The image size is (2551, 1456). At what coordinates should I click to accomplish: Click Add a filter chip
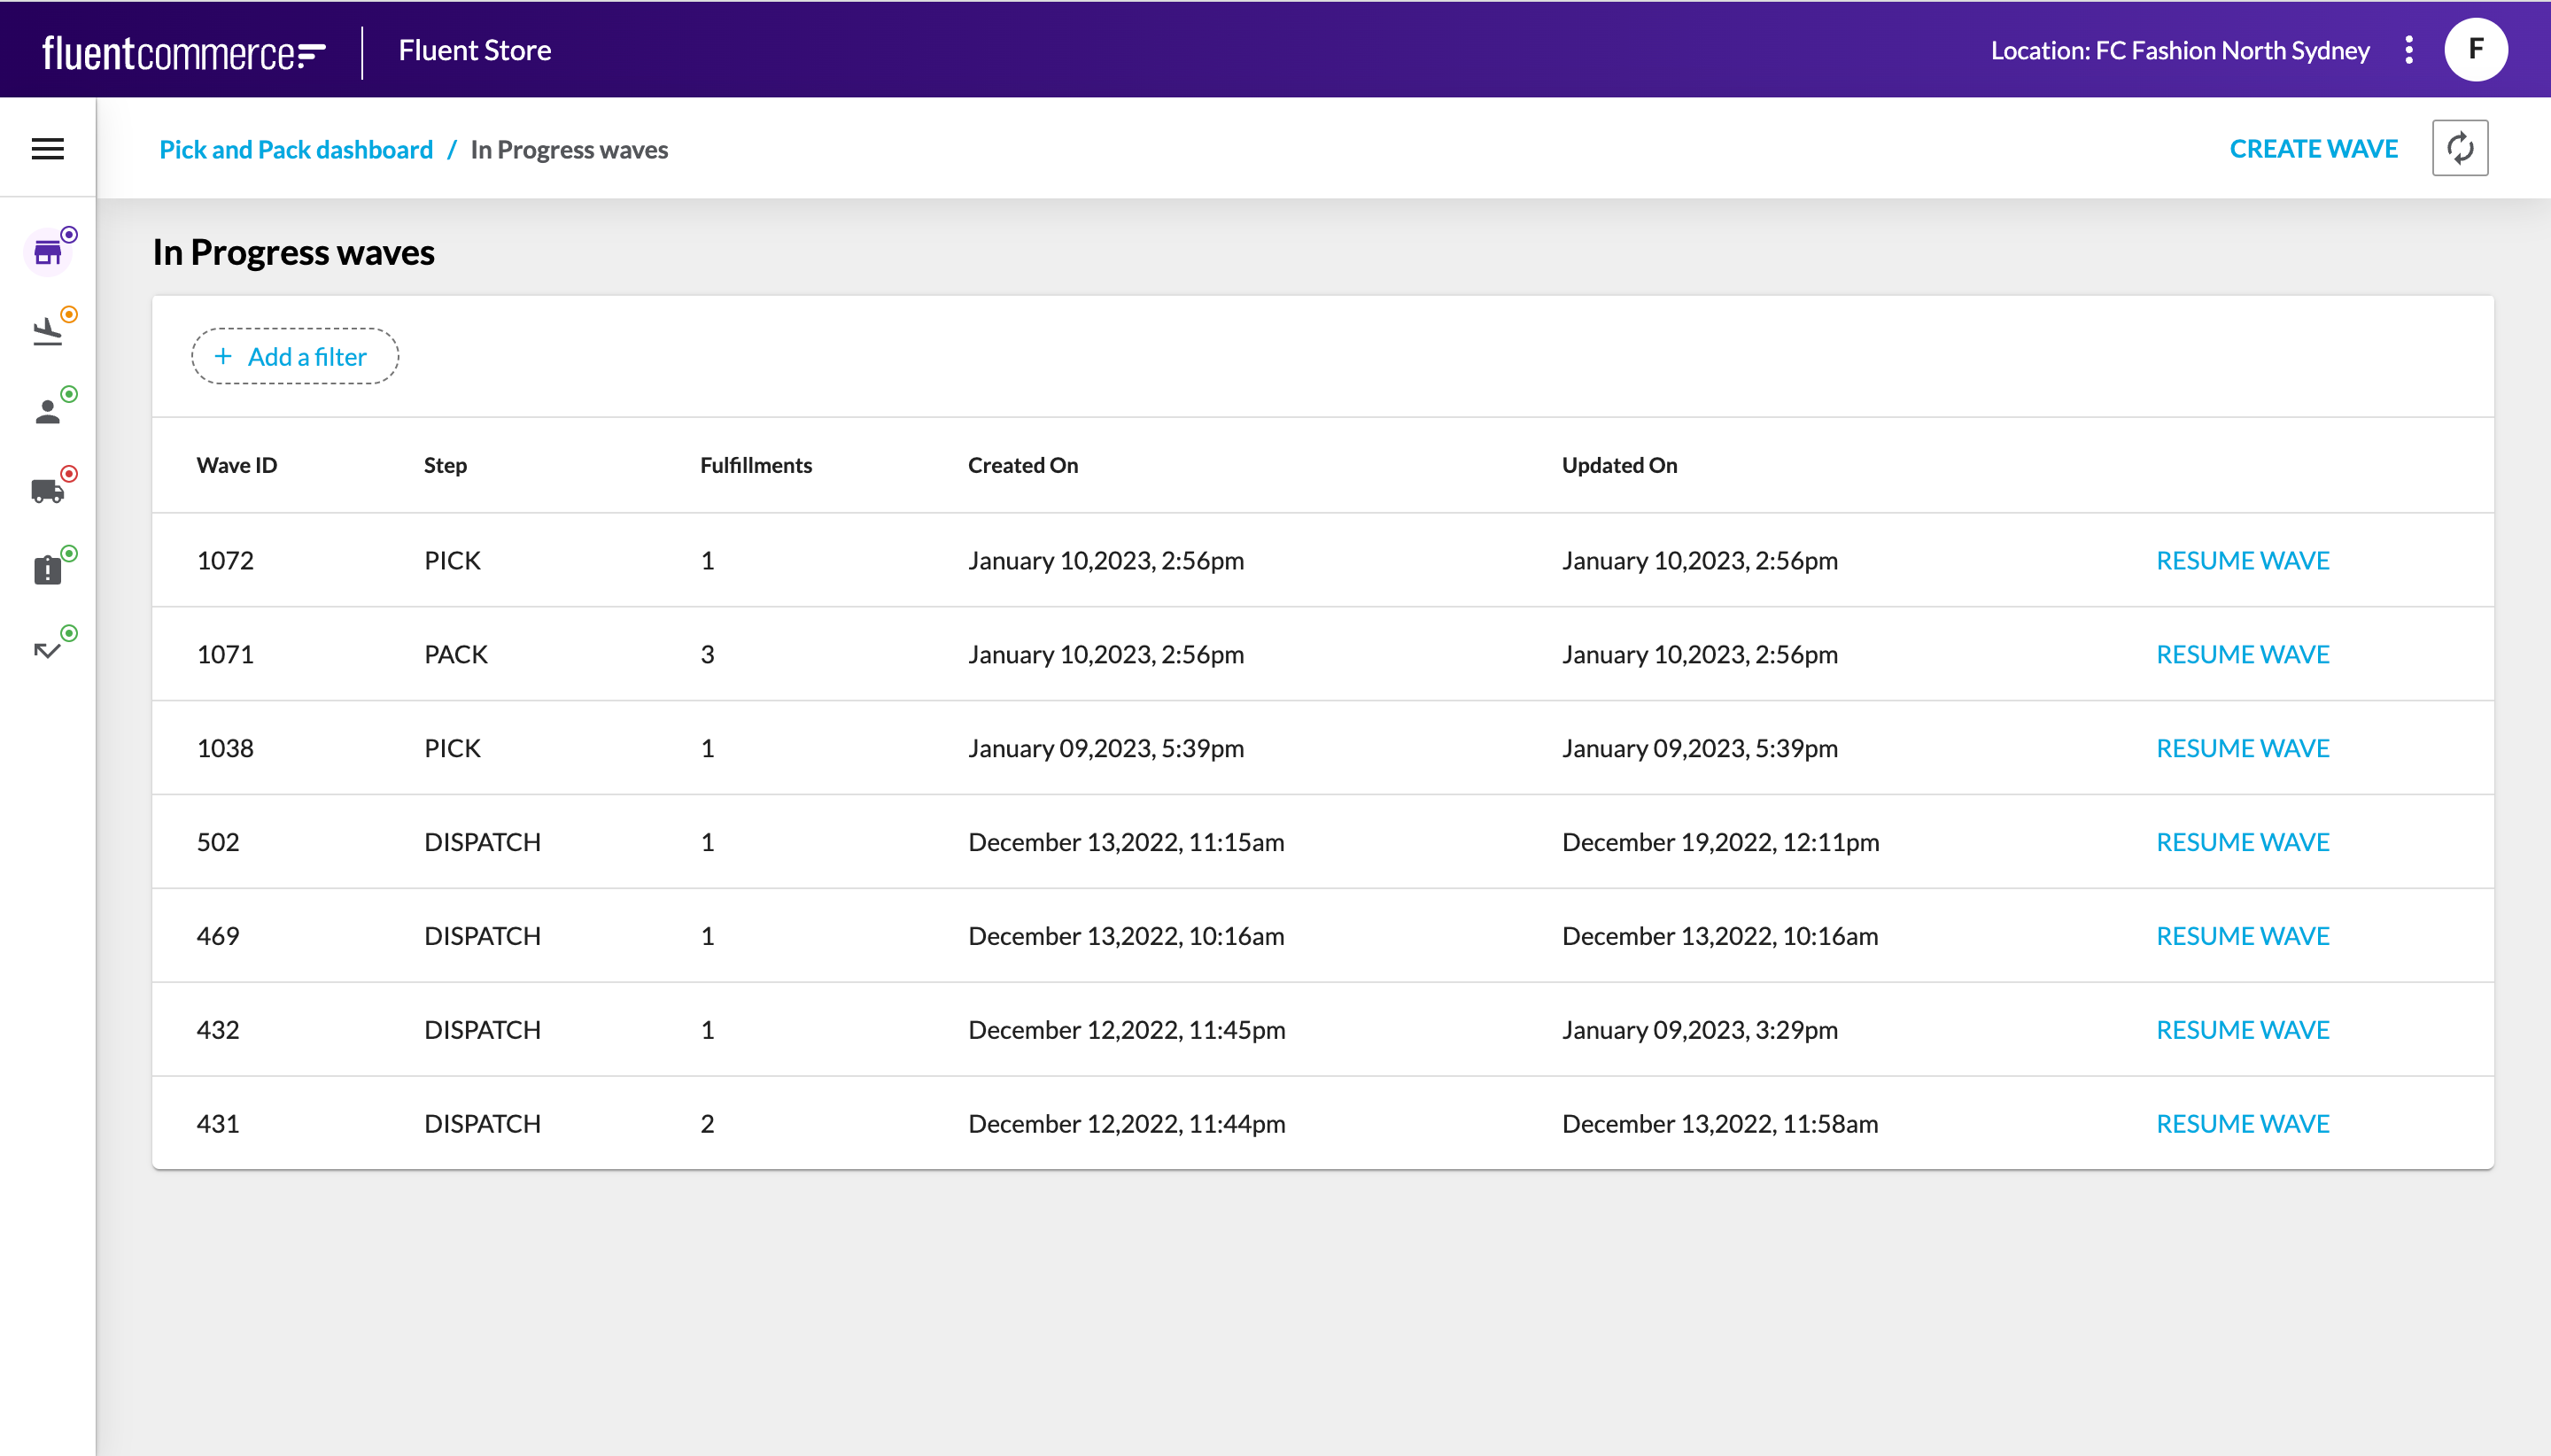[x=295, y=357]
